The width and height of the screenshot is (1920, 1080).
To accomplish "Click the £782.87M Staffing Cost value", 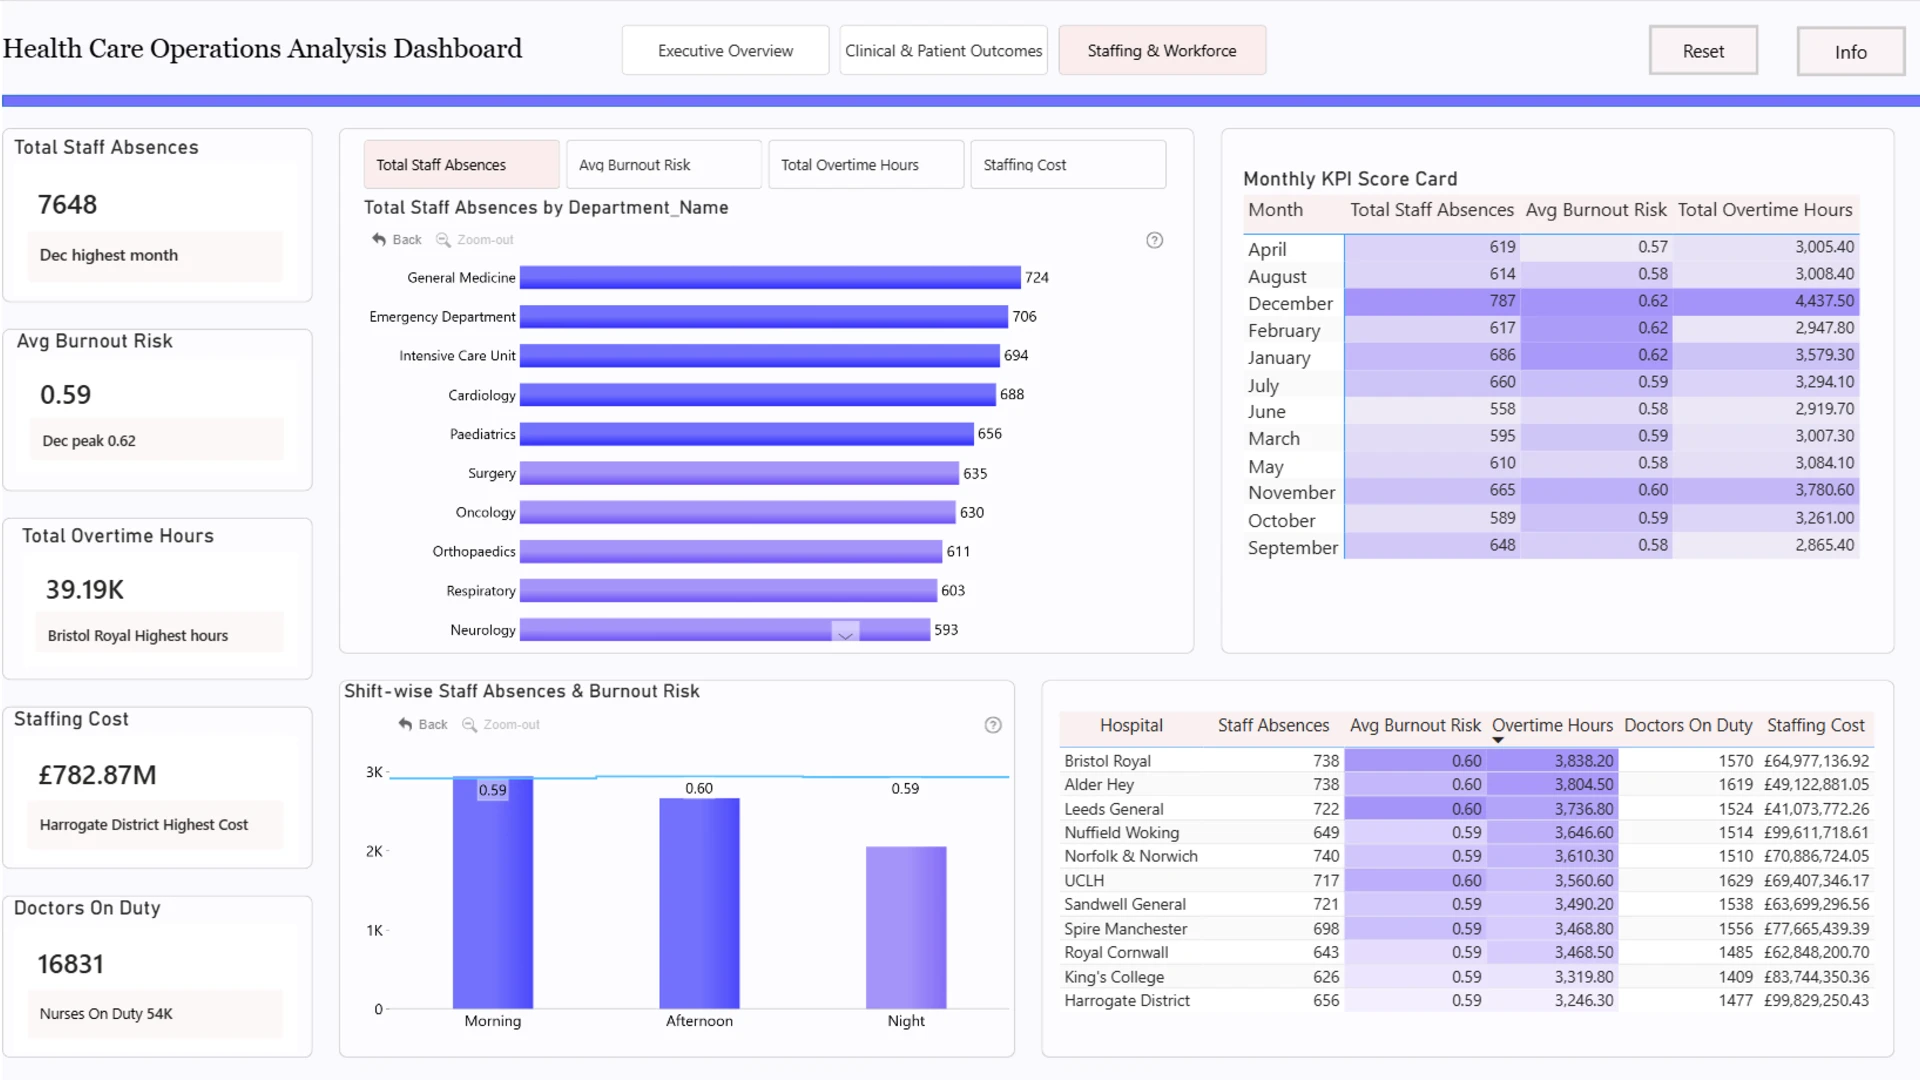I will (x=97, y=775).
